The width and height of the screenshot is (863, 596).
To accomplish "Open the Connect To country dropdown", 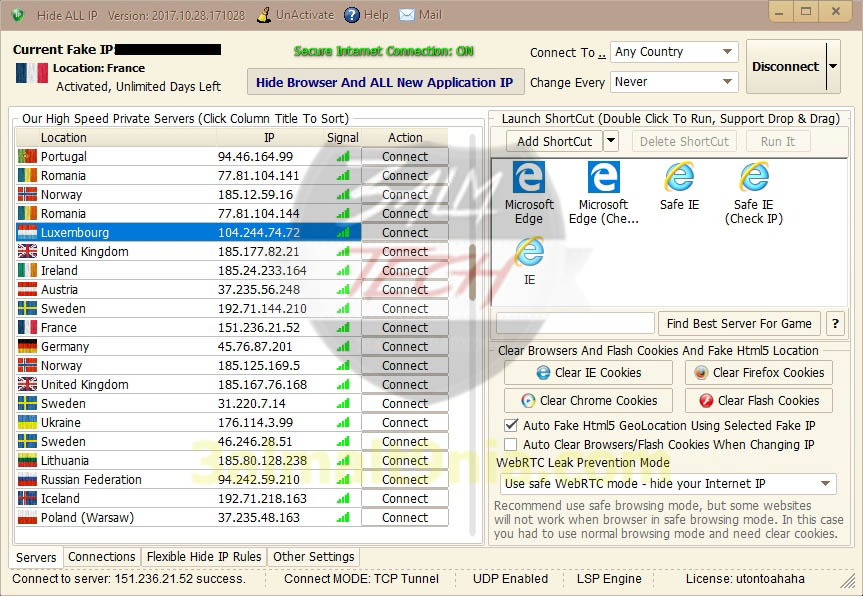I will 674,52.
